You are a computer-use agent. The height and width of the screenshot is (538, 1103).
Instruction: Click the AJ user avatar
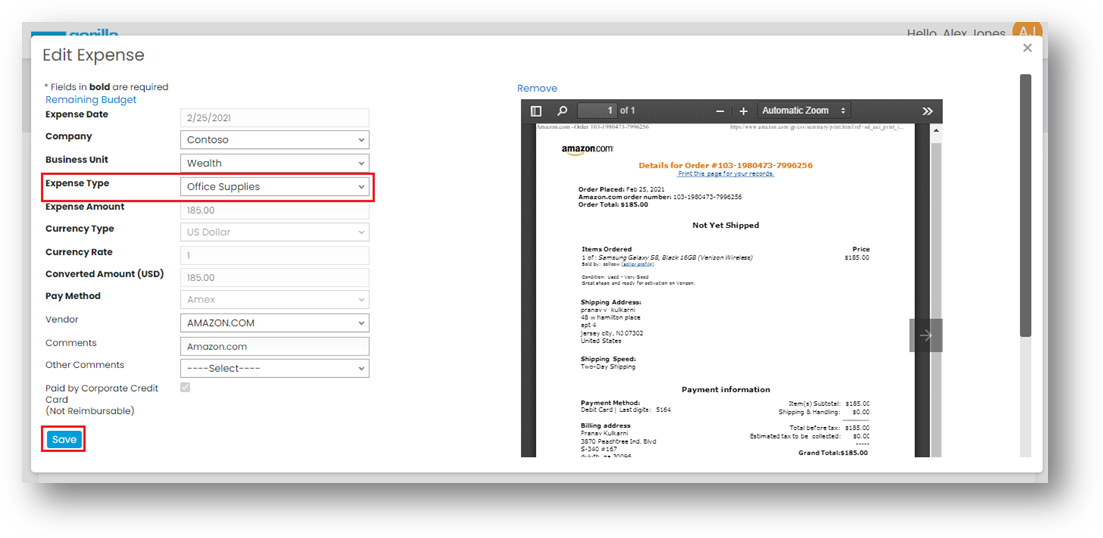[x=1026, y=30]
